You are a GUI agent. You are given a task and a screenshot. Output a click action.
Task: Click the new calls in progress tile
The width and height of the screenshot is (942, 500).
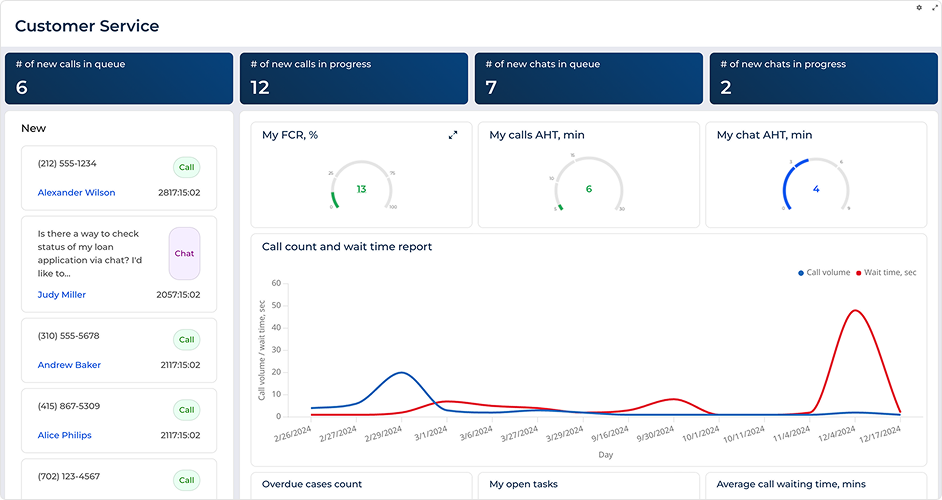[353, 78]
